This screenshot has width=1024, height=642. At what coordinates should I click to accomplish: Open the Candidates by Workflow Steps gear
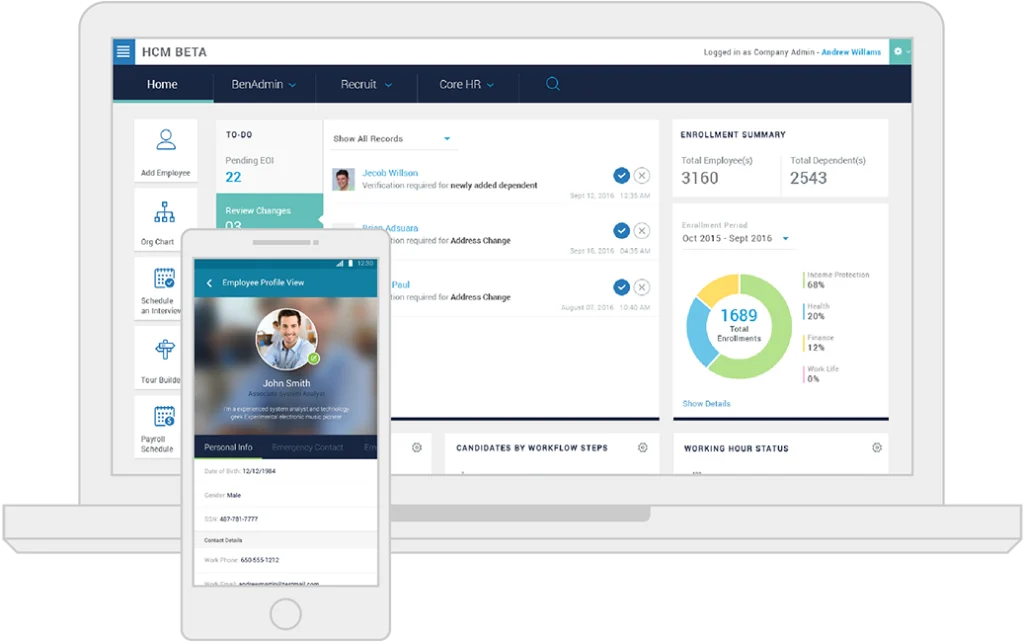[x=643, y=447]
